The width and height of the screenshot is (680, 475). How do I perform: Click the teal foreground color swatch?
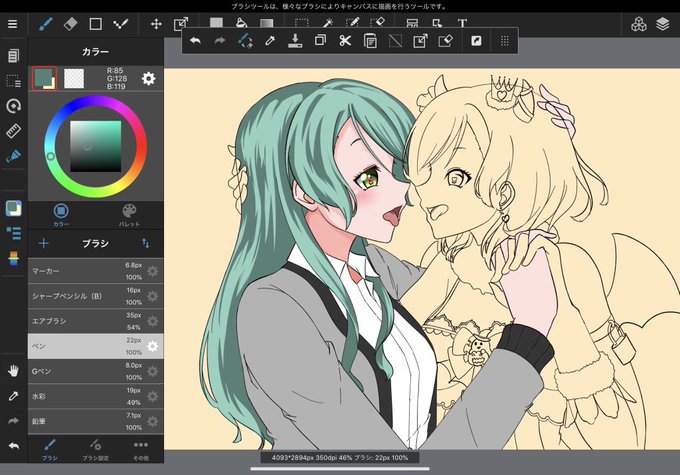coord(43,78)
